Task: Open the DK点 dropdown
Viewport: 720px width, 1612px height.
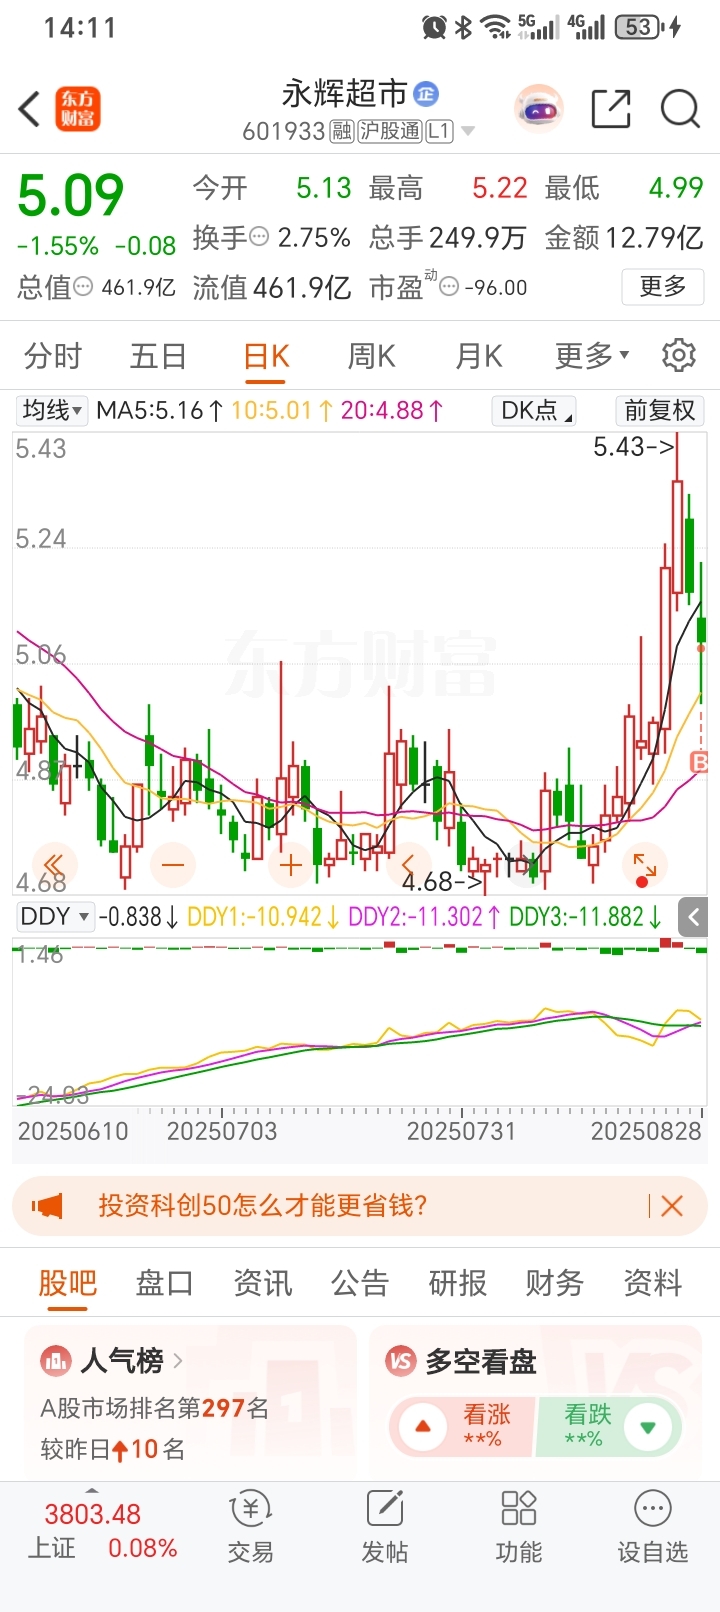Action: (536, 410)
